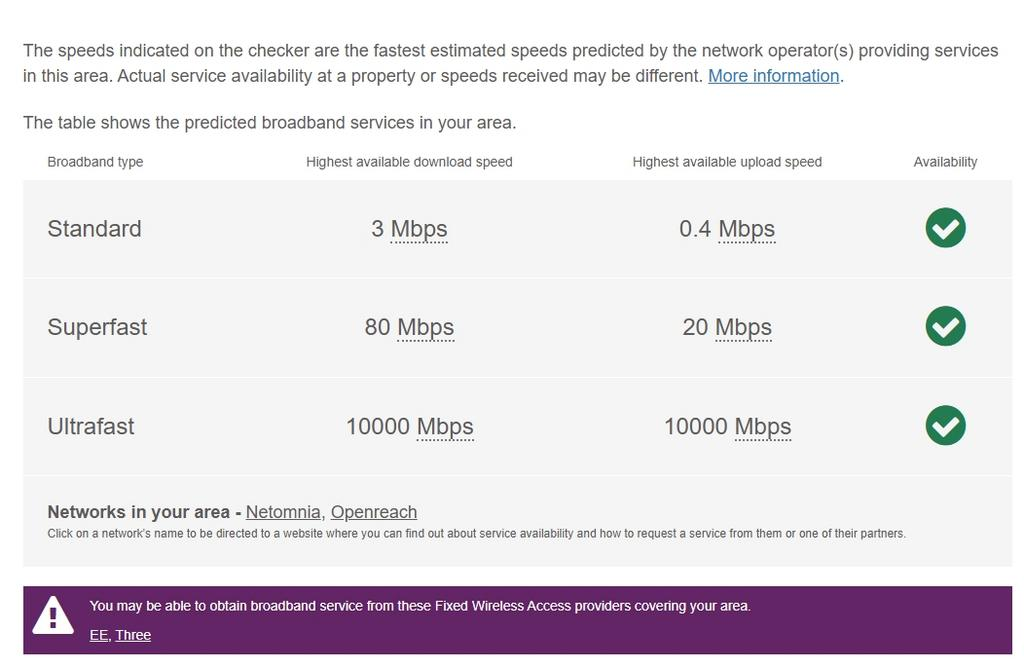Follow the EE provider link
The width and height of the screenshot is (1024, 668).
(x=99, y=635)
